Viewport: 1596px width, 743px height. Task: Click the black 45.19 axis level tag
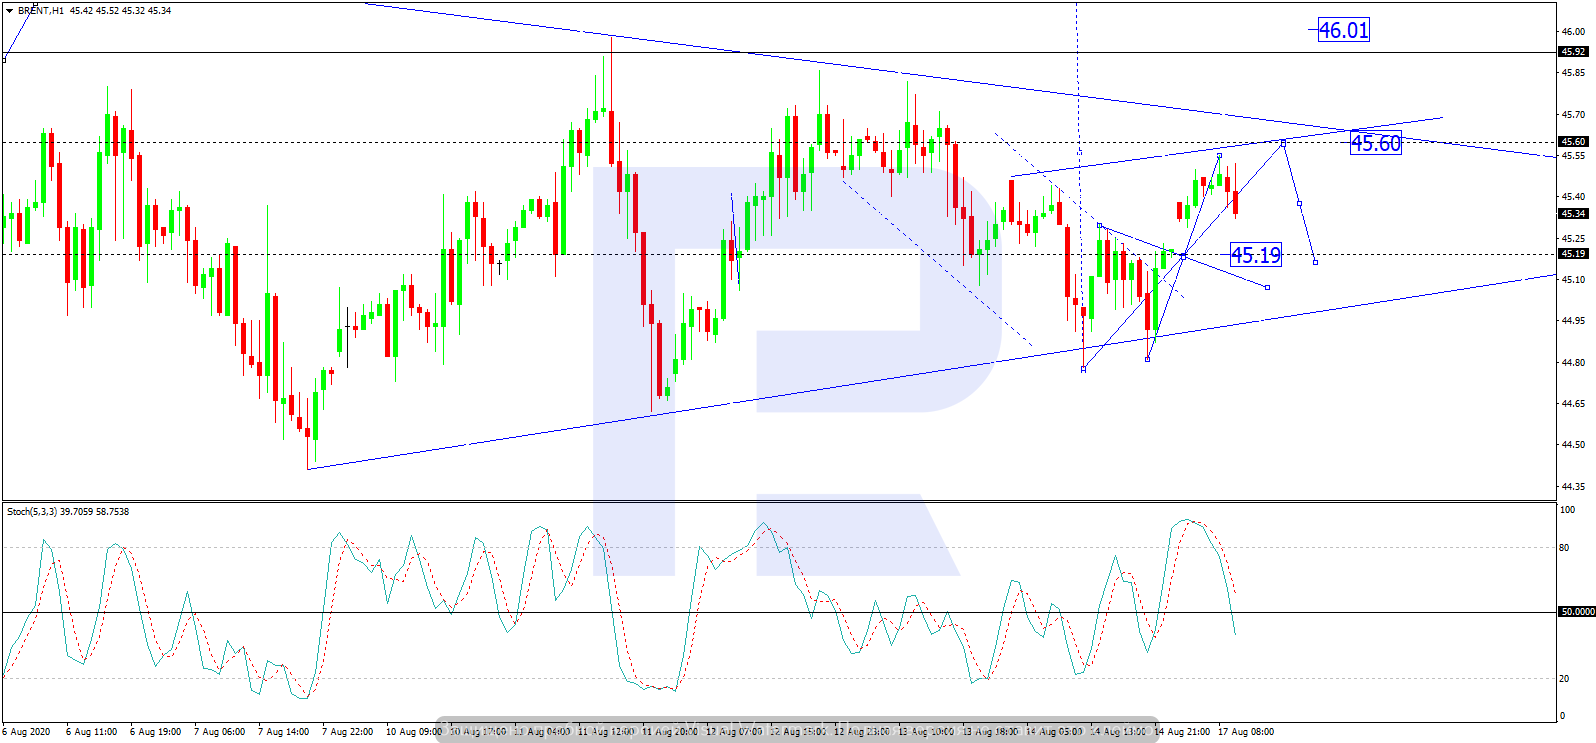point(1573,254)
